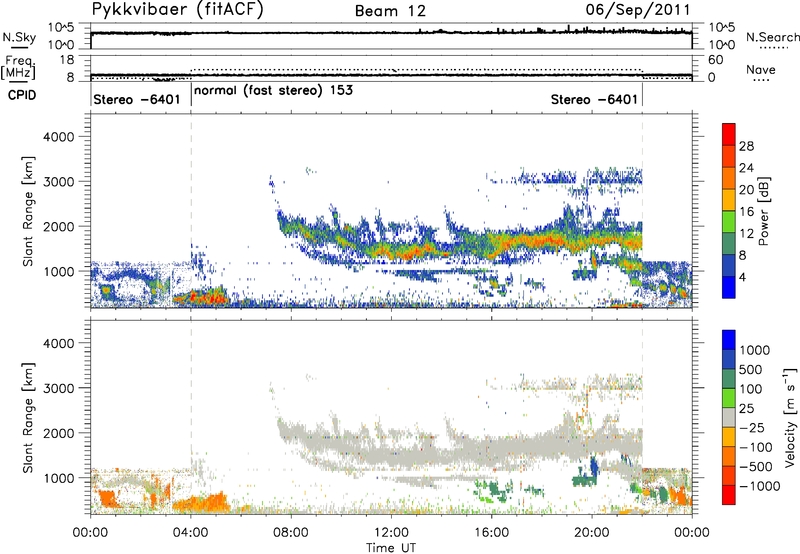Click the 'CPID' label
The height and width of the screenshot is (554, 800).
[22, 95]
